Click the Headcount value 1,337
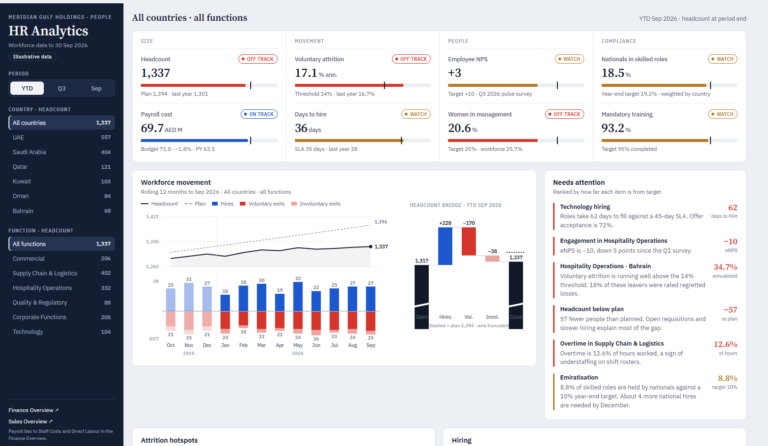This screenshot has height=446, width=768. 155,73
